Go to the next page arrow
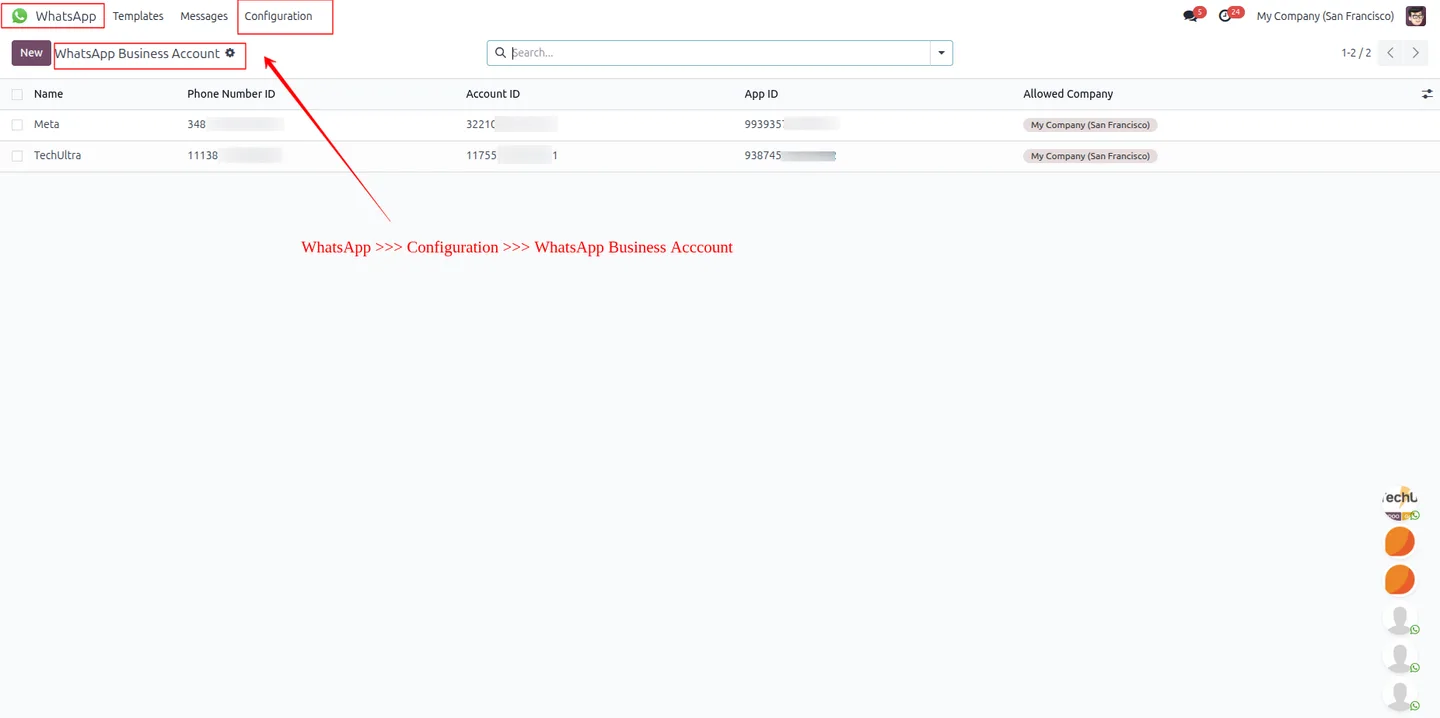This screenshot has height=718, width=1440. point(1416,53)
